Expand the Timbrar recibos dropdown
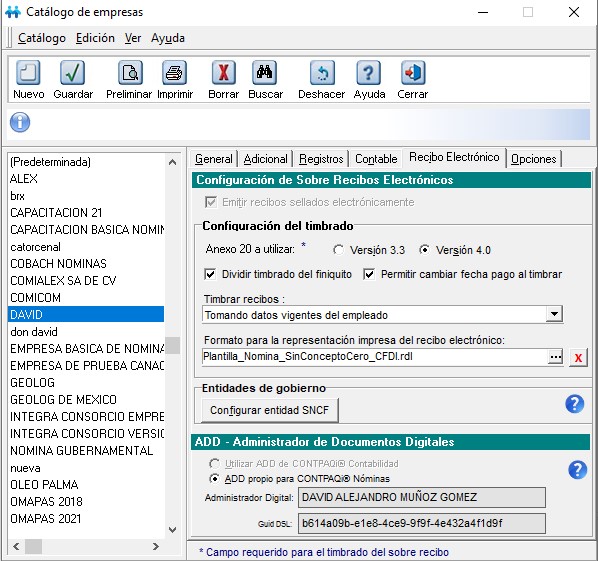This screenshot has height=561, width=598. [x=554, y=314]
